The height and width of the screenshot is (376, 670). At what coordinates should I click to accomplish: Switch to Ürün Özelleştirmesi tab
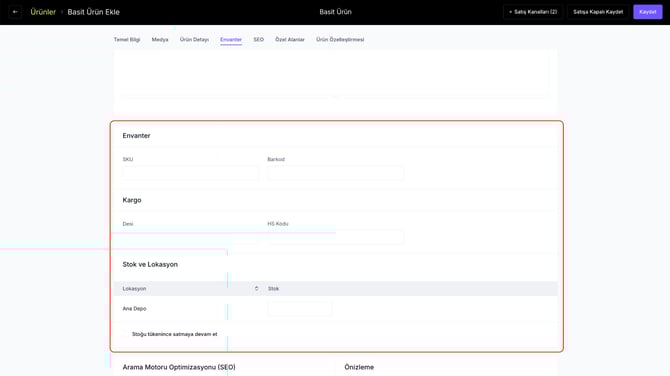pos(340,39)
